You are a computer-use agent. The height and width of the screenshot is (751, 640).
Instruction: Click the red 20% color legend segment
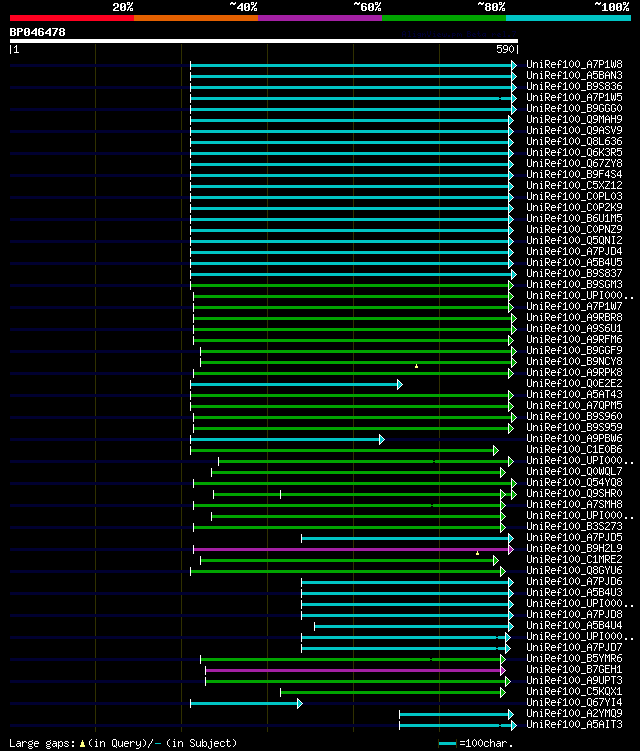pos(72,18)
